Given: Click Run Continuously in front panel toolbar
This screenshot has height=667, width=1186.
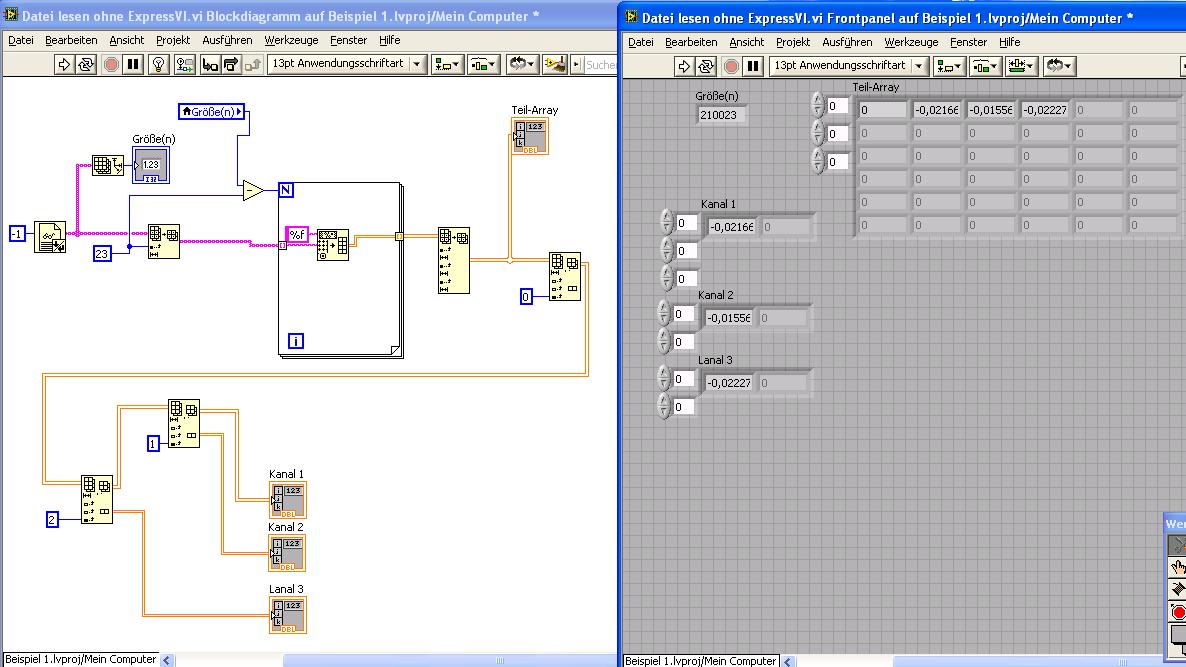Looking at the screenshot, I should [x=707, y=66].
